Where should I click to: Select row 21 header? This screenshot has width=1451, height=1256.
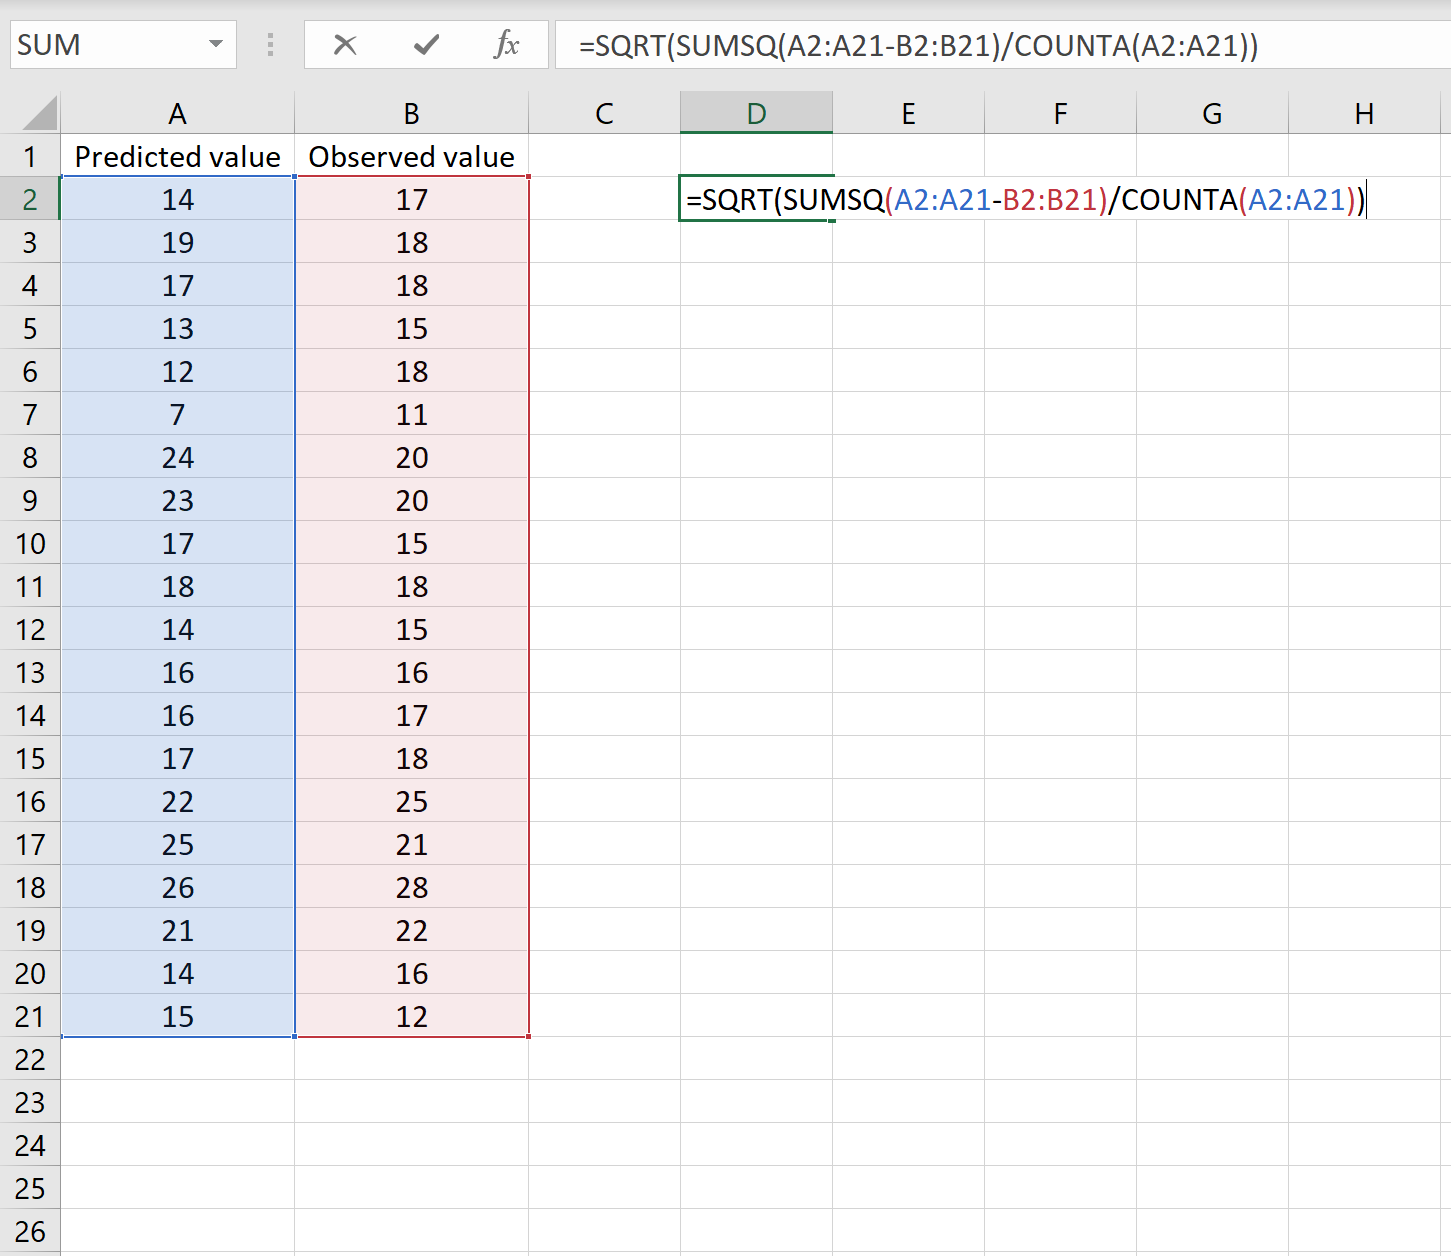(x=30, y=1016)
